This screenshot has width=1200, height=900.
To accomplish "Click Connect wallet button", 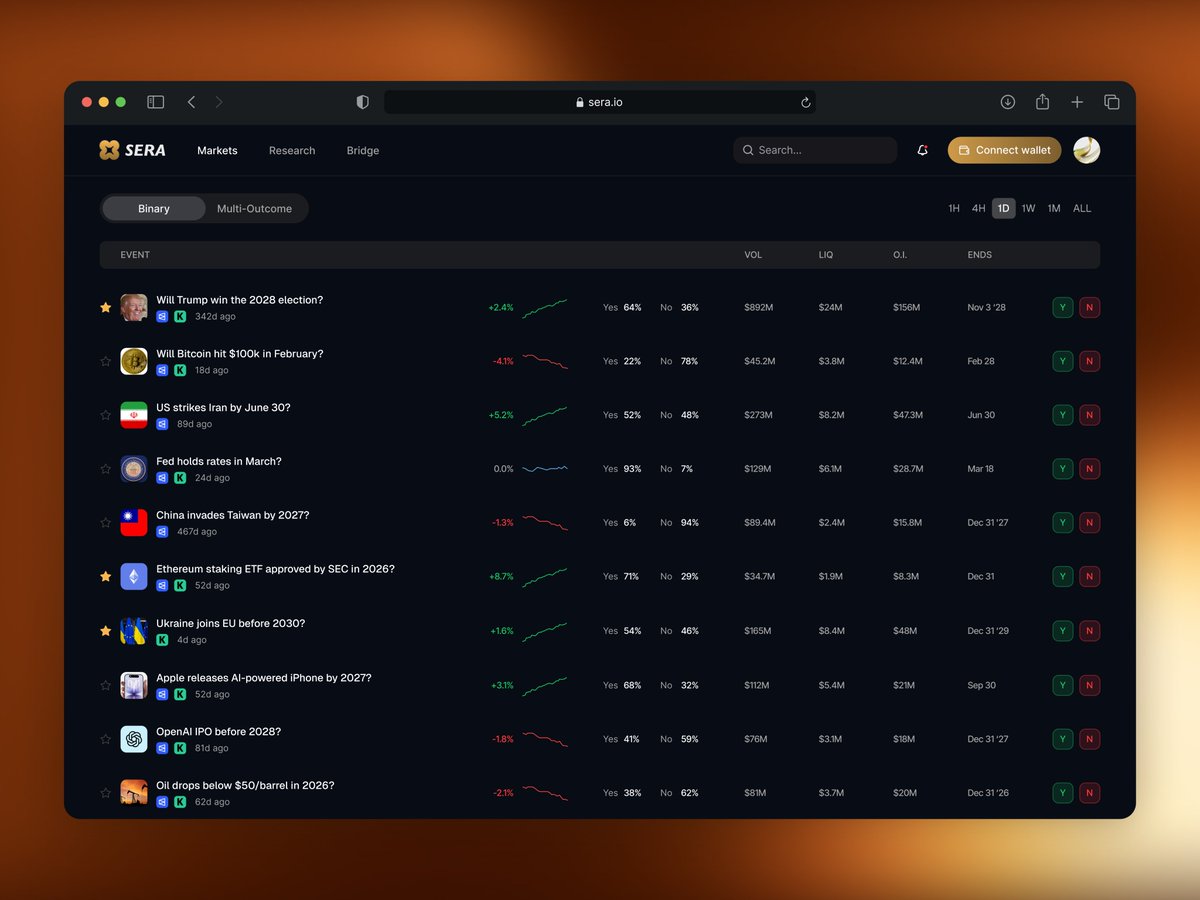I will click(x=1005, y=150).
